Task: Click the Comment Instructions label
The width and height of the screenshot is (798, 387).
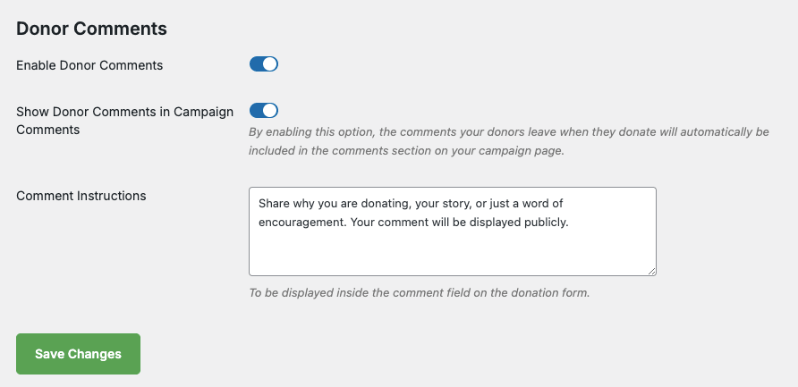Action: pyautogui.click(x=81, y=196)
